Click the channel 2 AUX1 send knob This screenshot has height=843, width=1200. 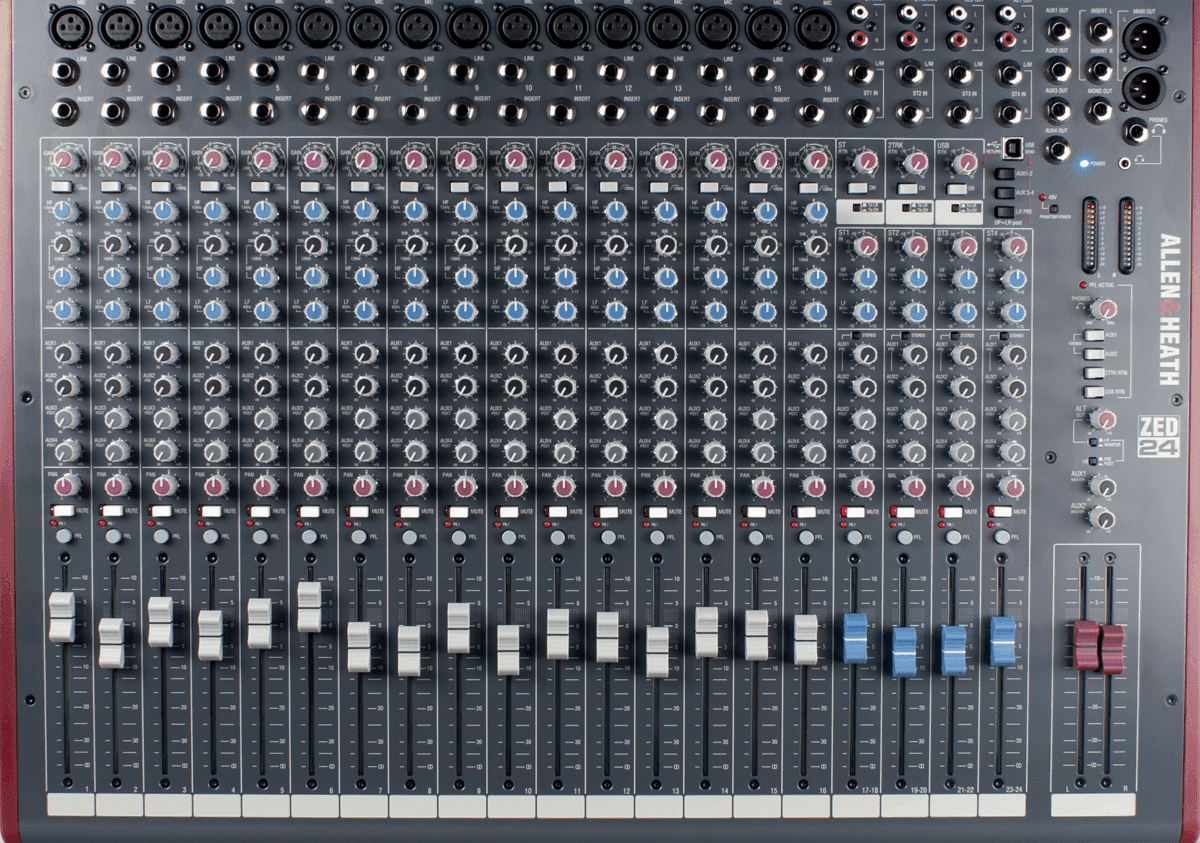tap(116, 354)
